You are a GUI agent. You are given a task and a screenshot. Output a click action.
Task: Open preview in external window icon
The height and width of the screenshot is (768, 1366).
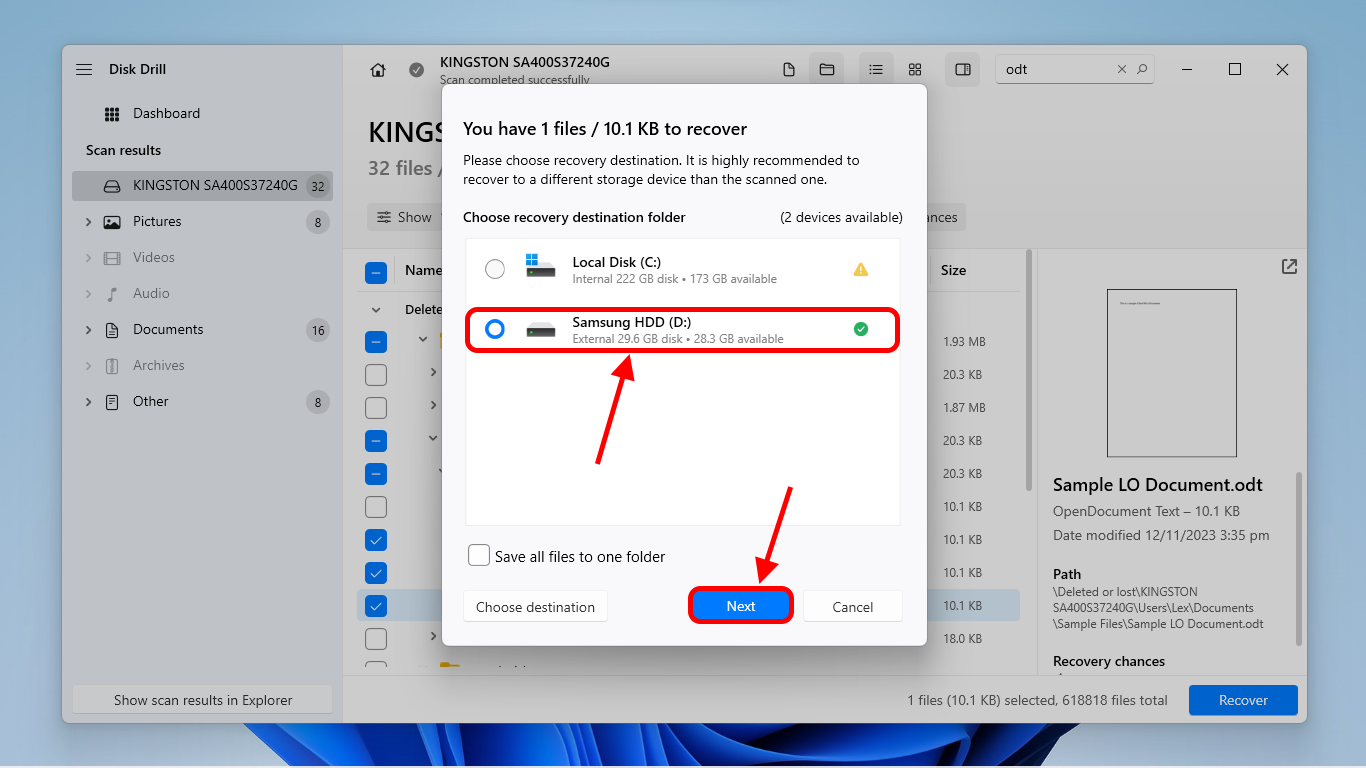[1289, 266]
